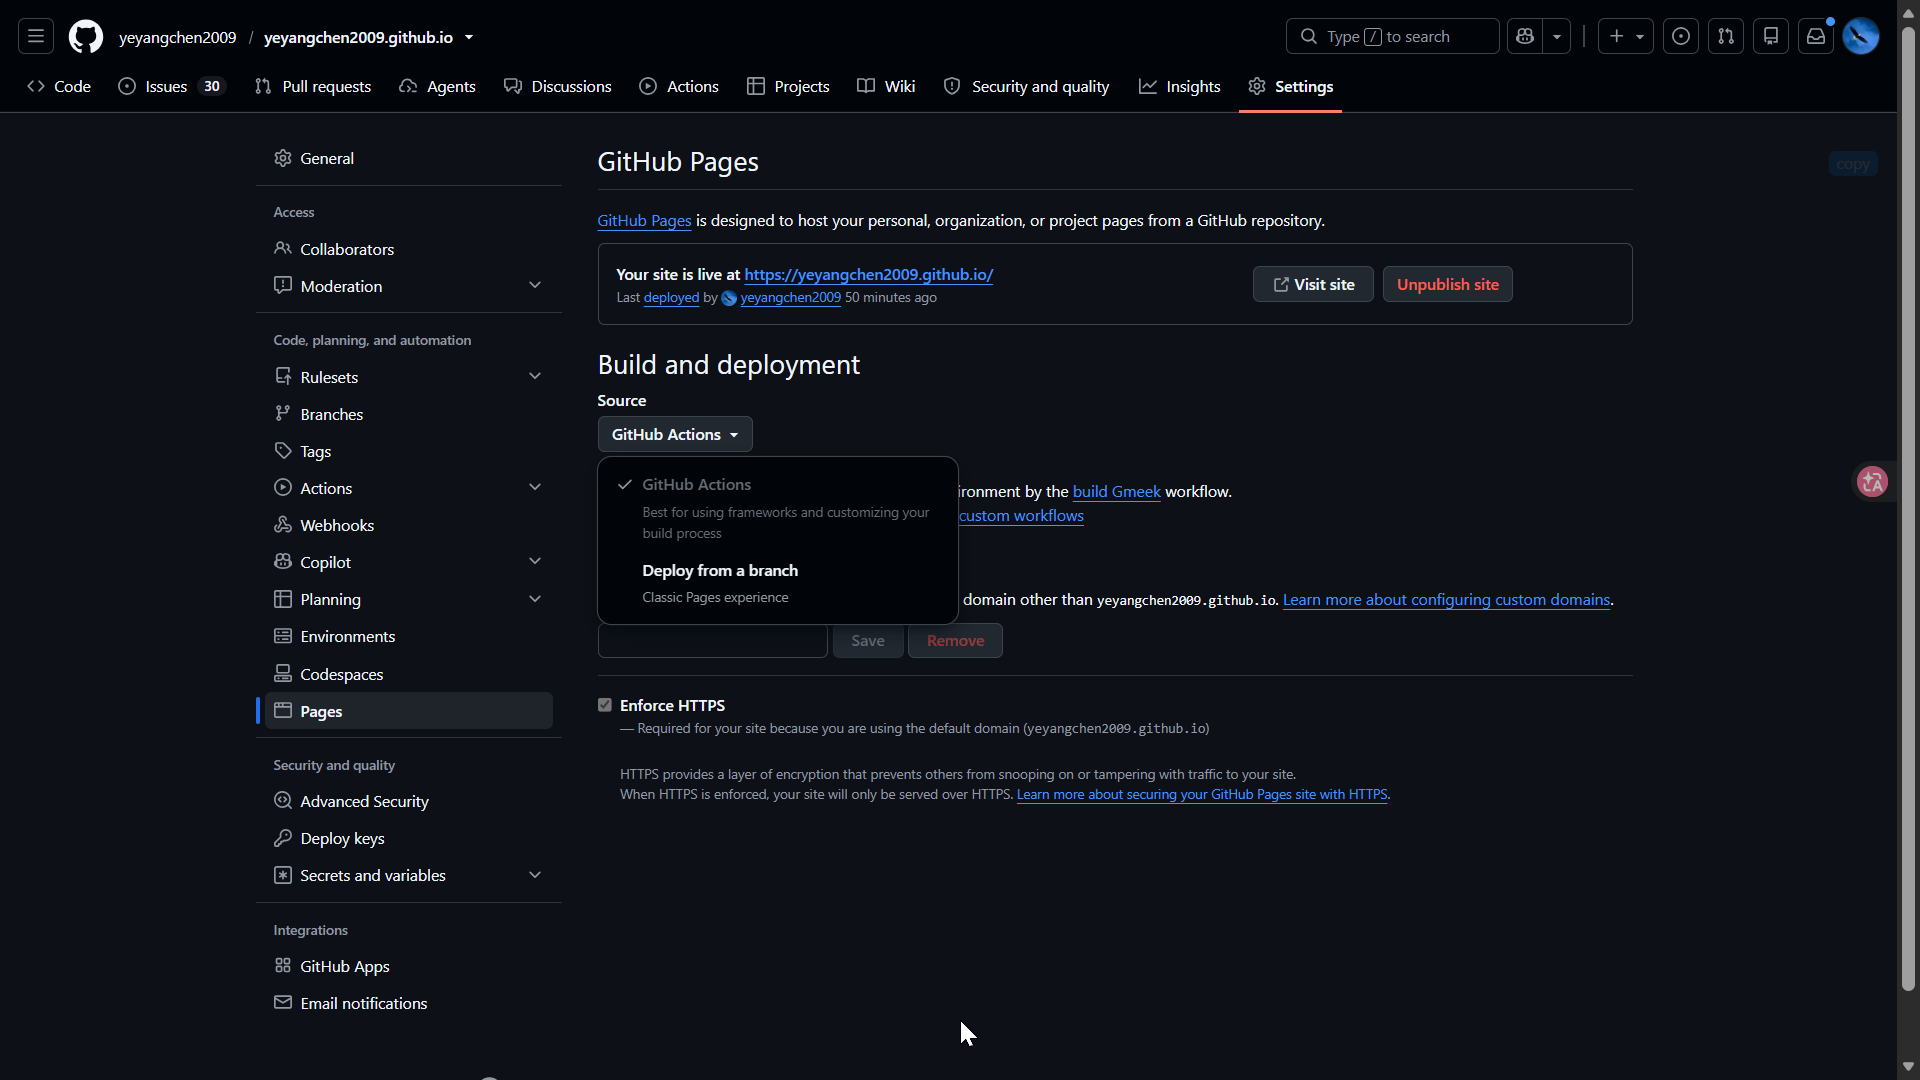Expand the Rulesets section chevron
This screenshot has height=1080, width=1920.
535,377
